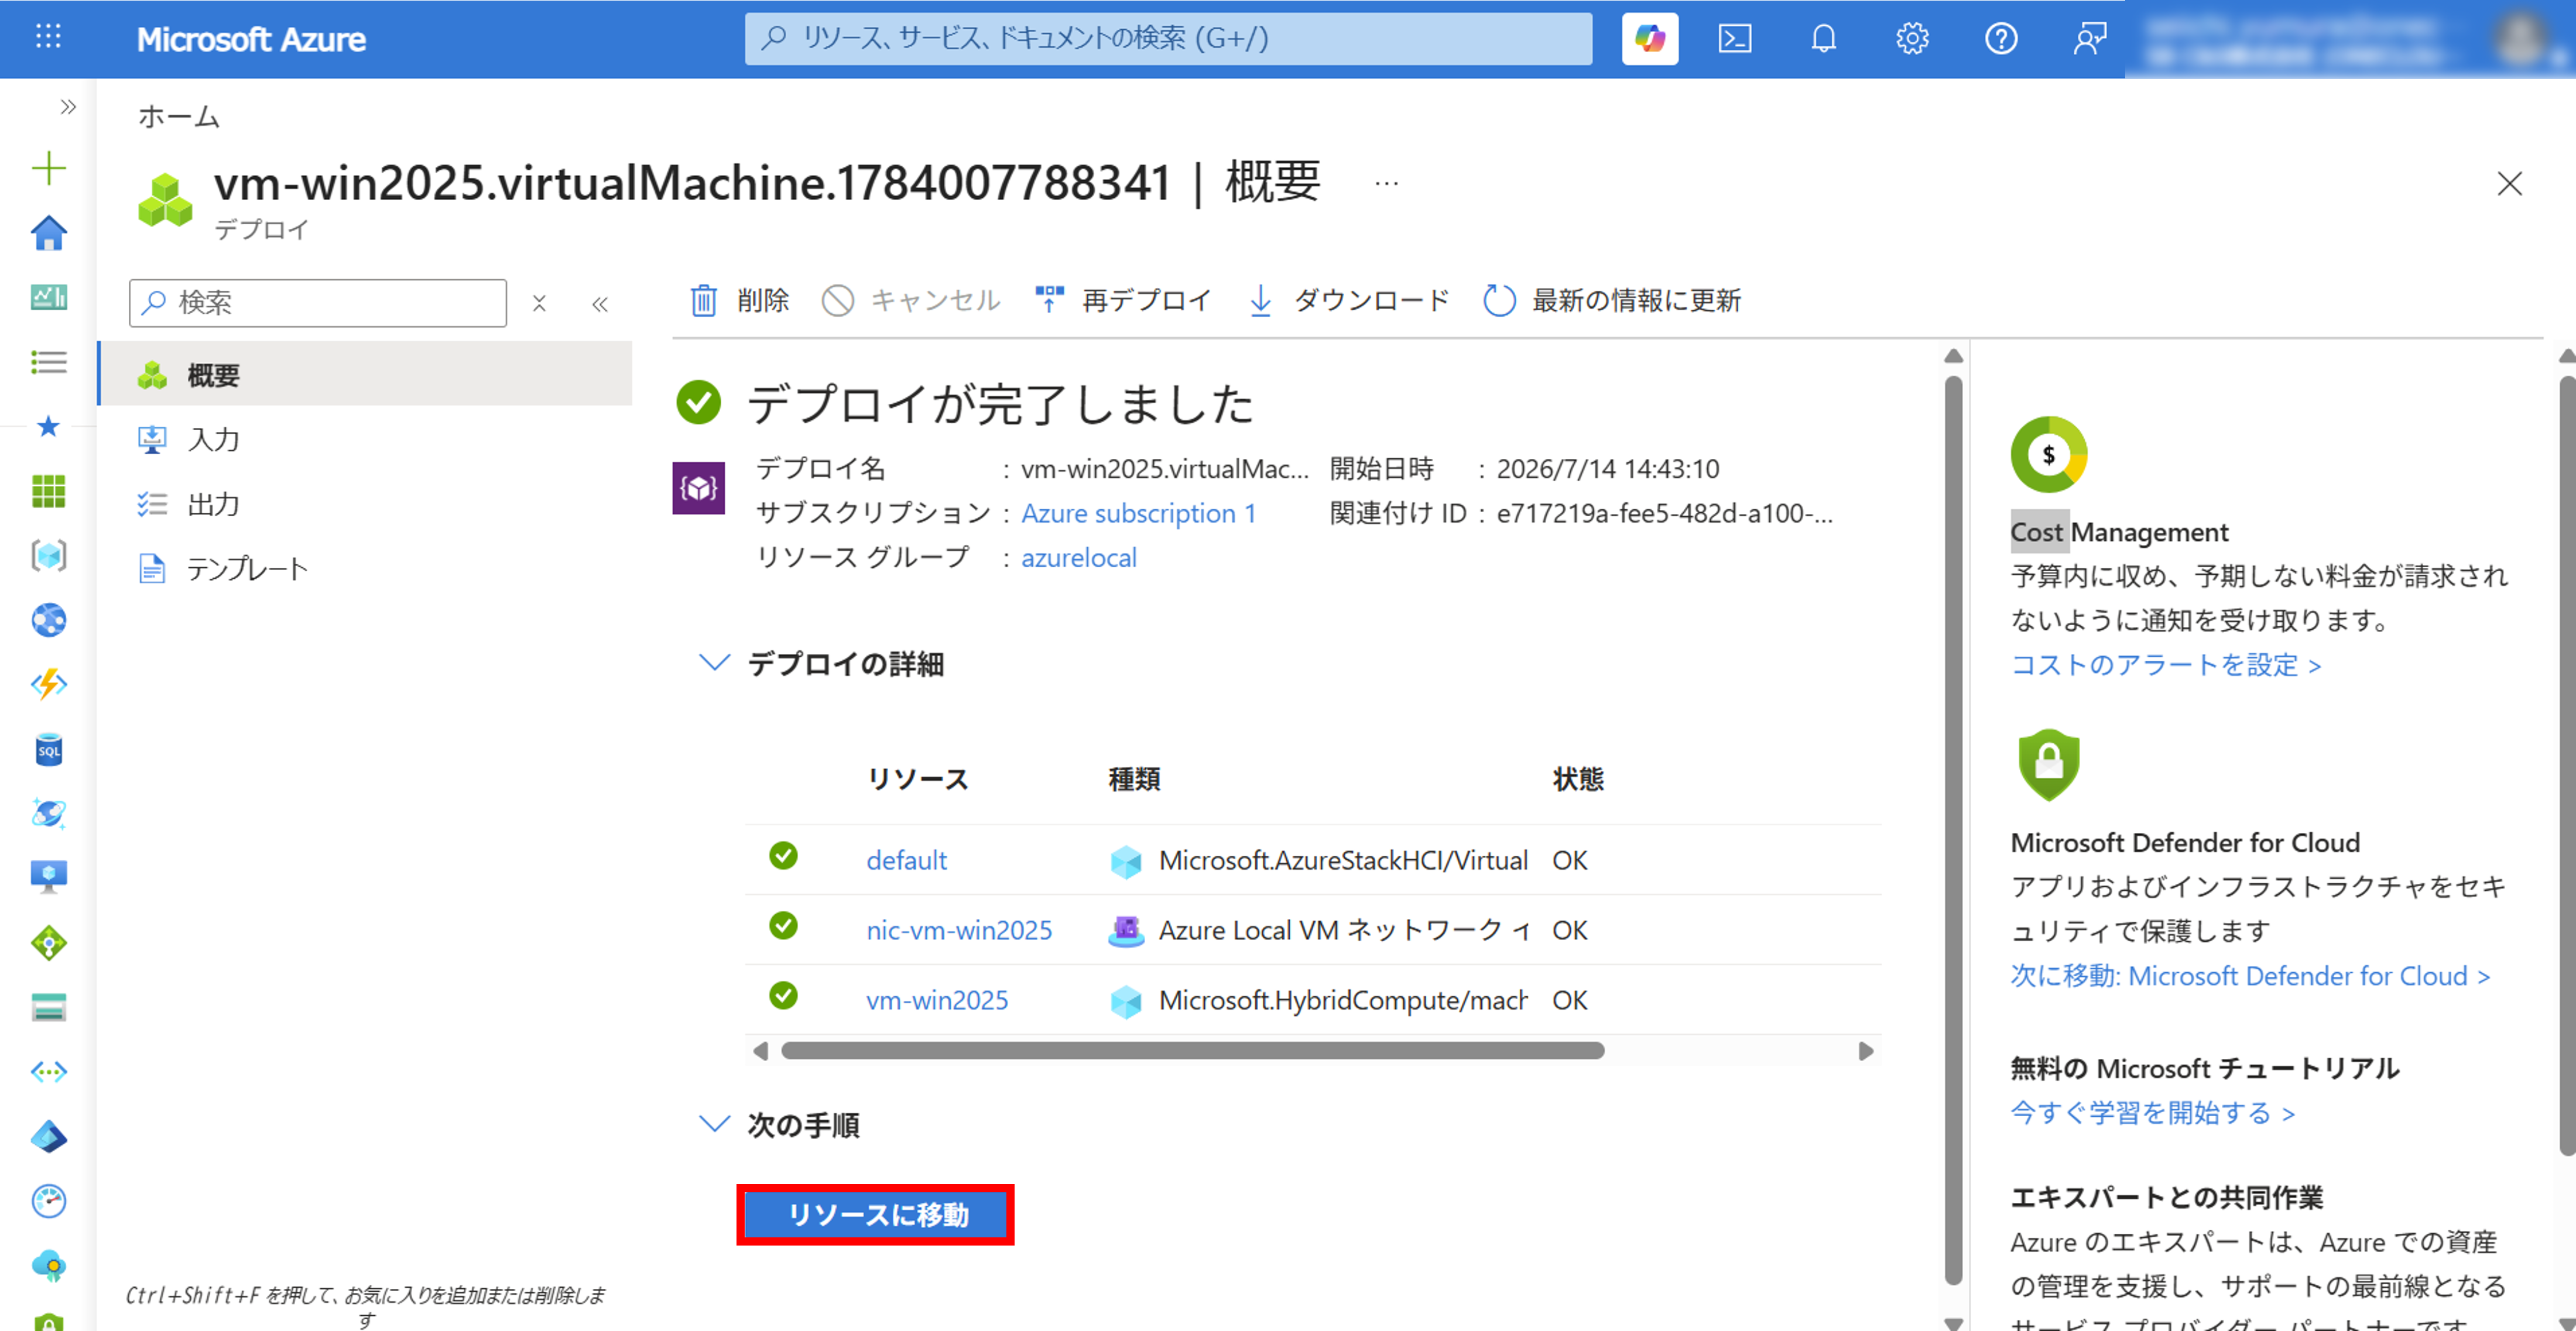
Task: Open Function App lightning icon in sidebar
Action: pos(48,685)
